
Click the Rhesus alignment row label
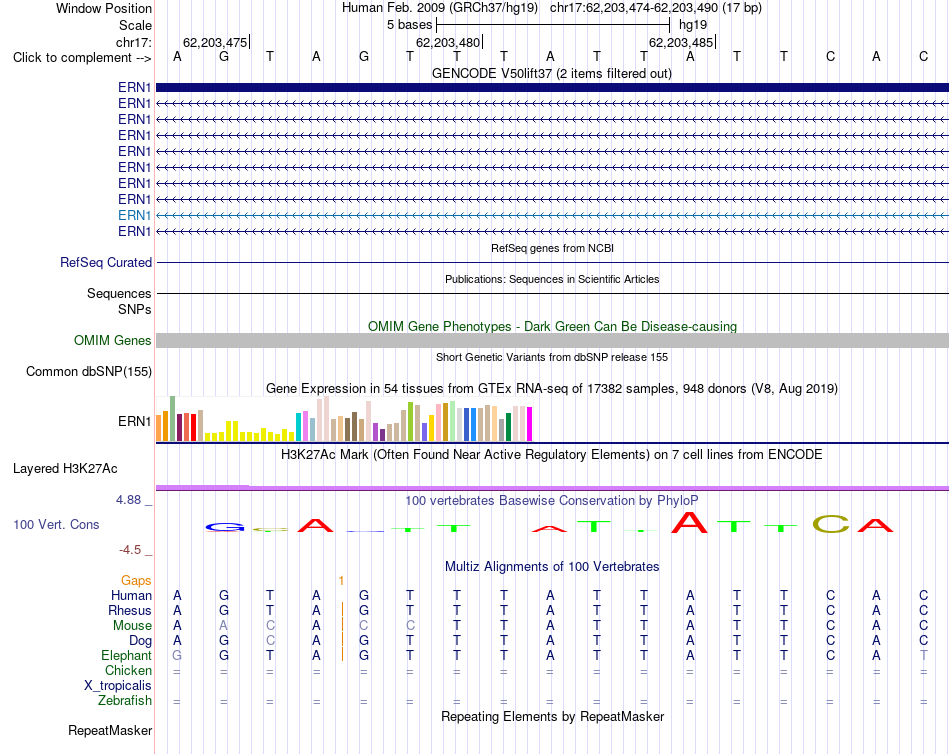coord(130,610)
